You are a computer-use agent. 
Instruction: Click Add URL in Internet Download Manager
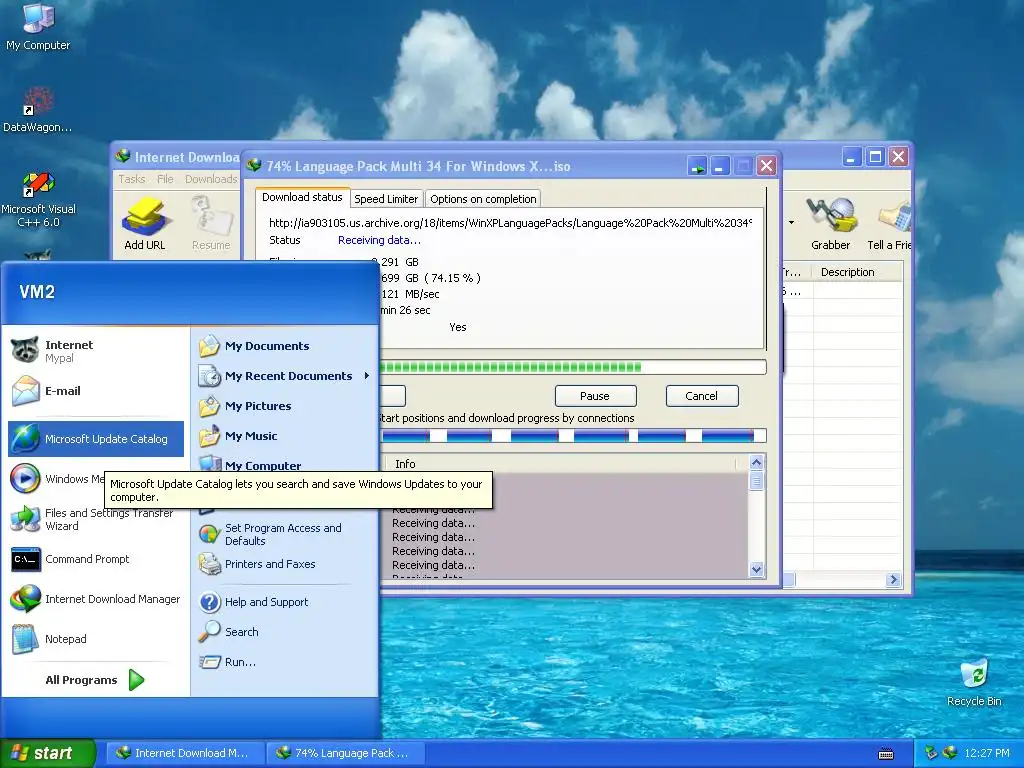[x=144, y=224]
